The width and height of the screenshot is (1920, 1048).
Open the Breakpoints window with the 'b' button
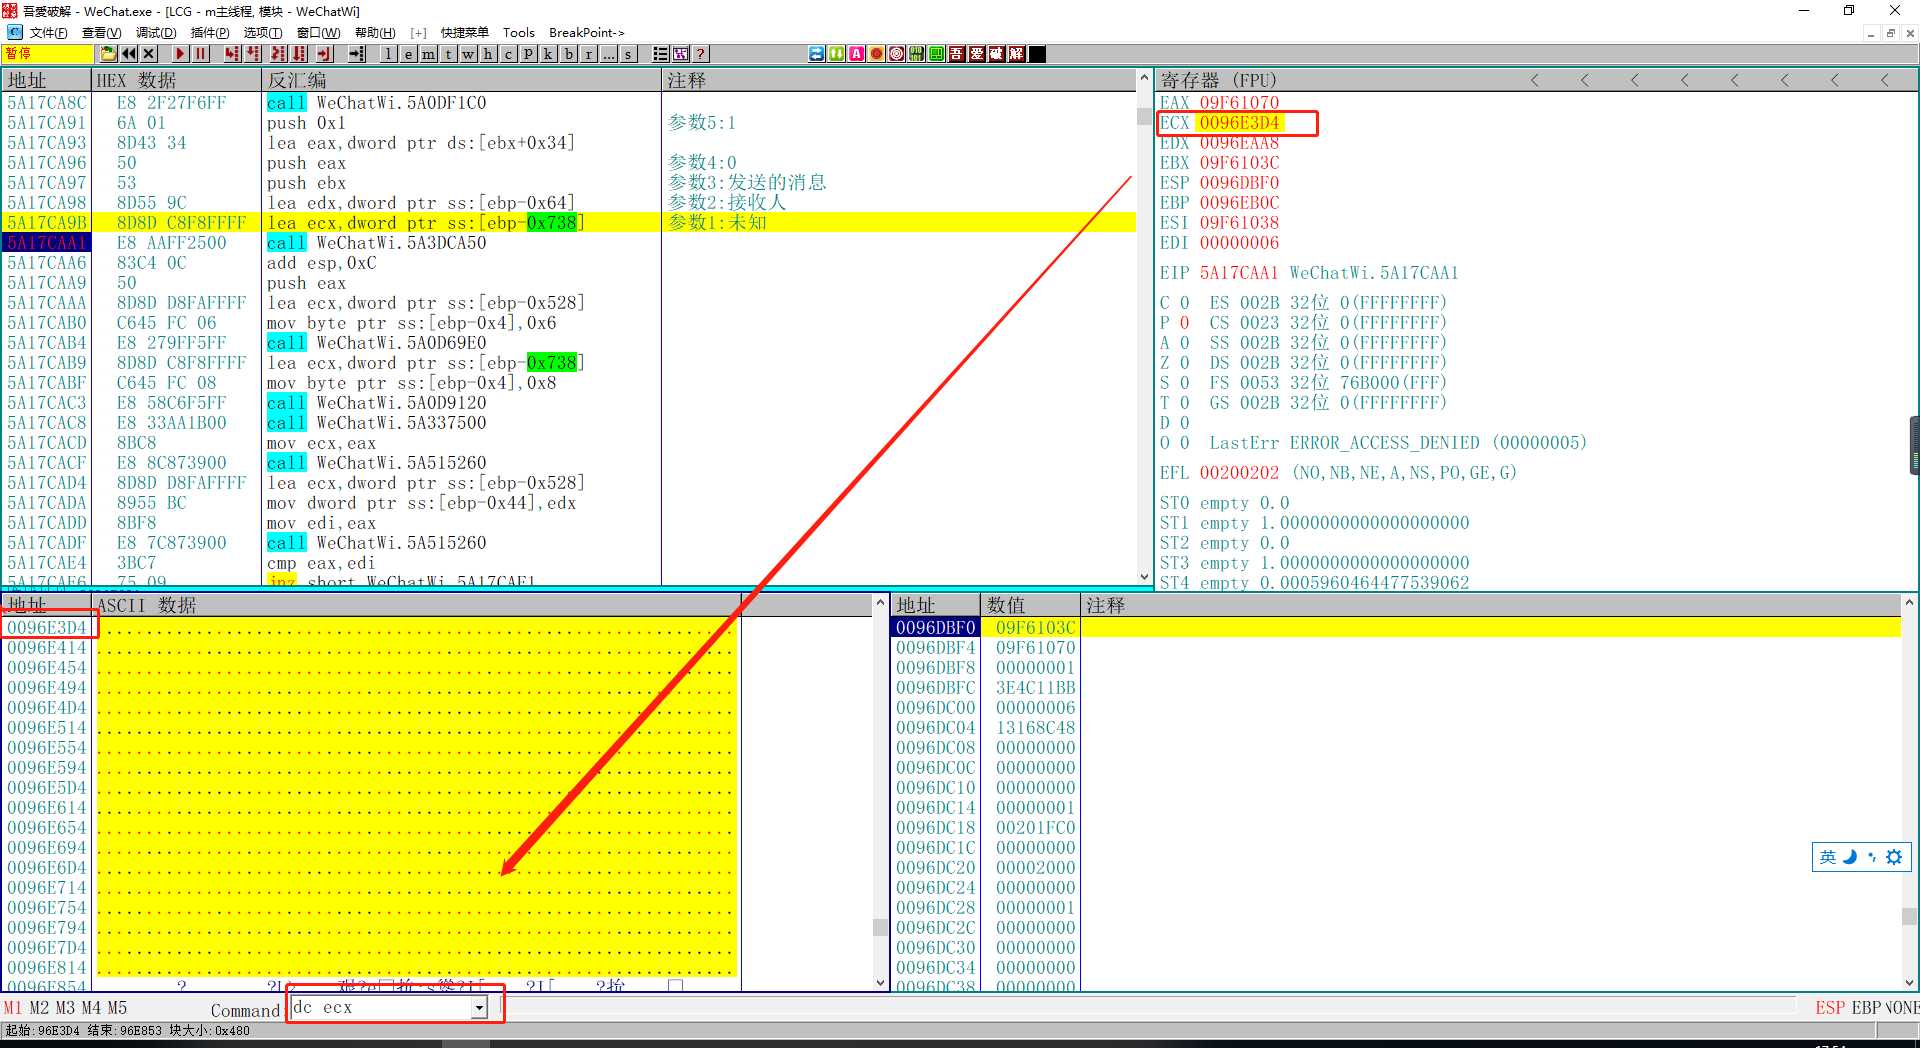click(x=569, y=54)
